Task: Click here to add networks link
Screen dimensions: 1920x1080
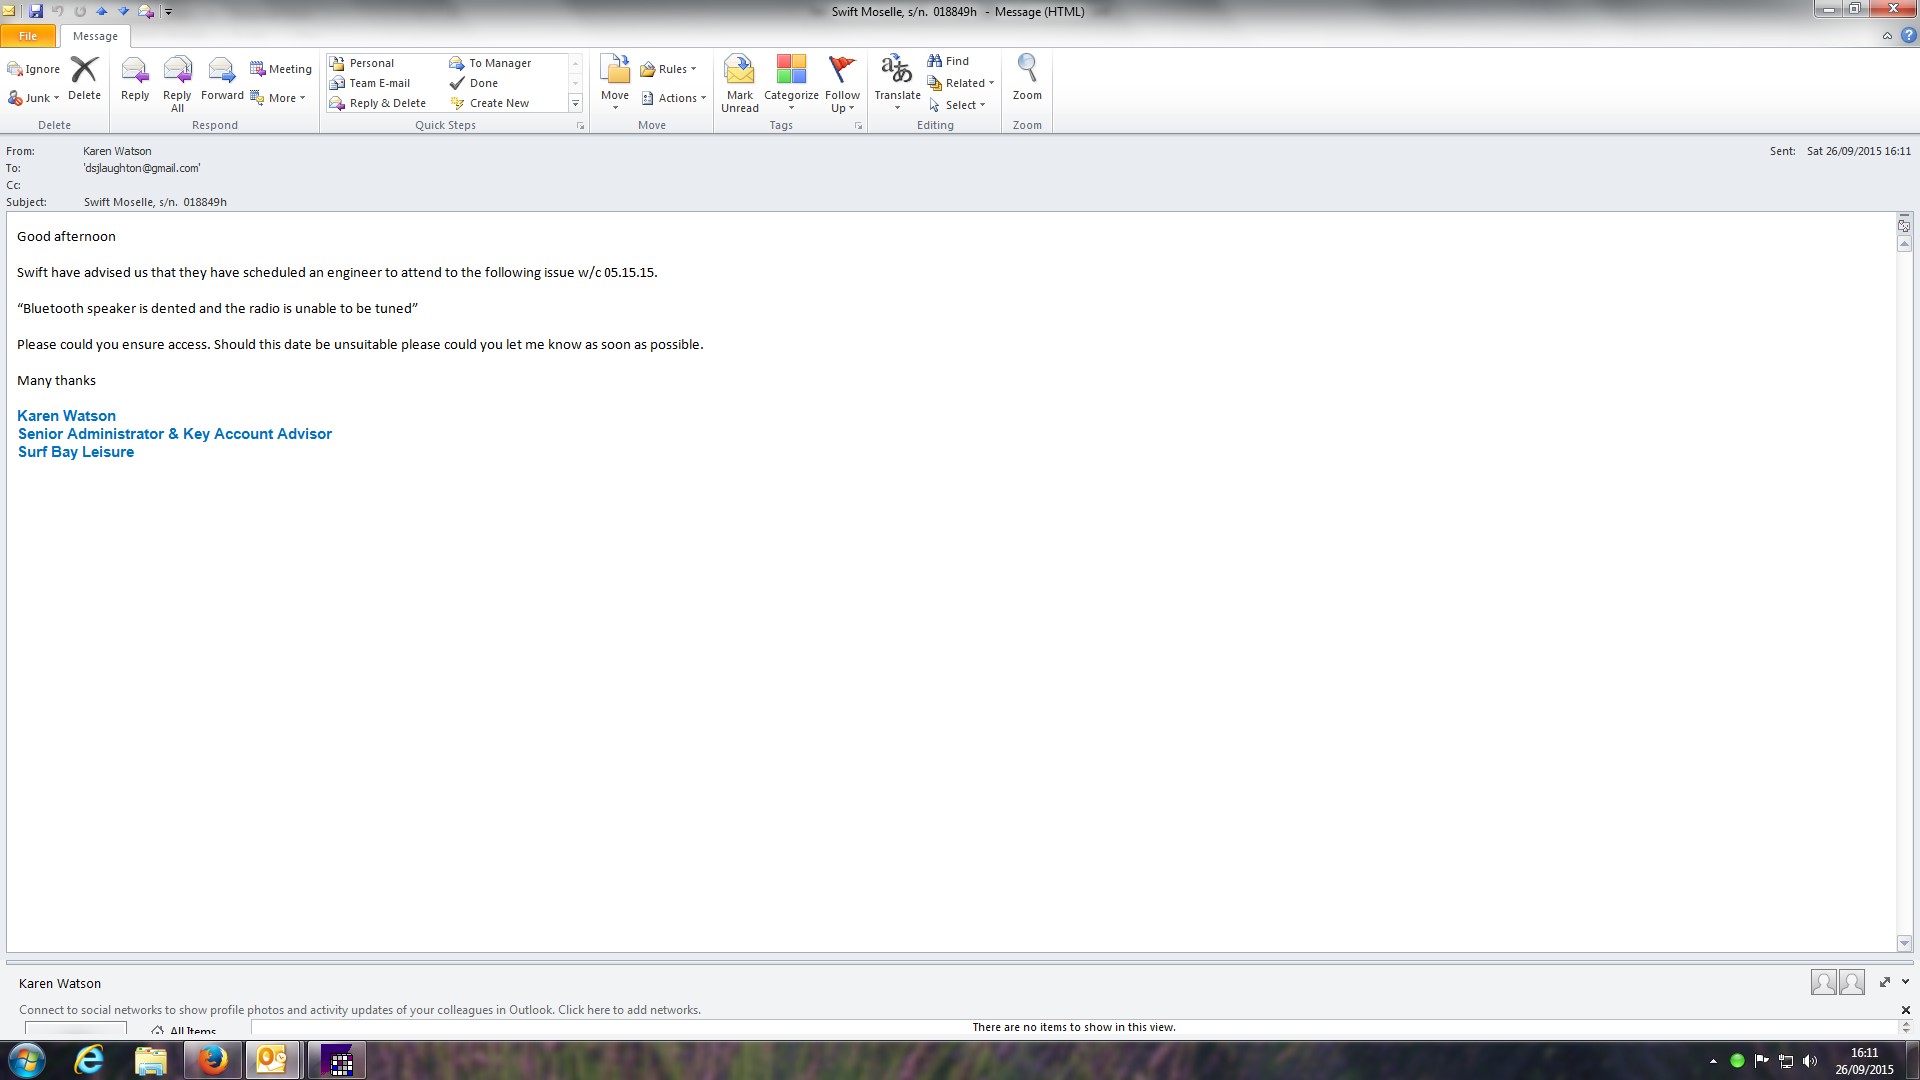Action: (629, 1010)
